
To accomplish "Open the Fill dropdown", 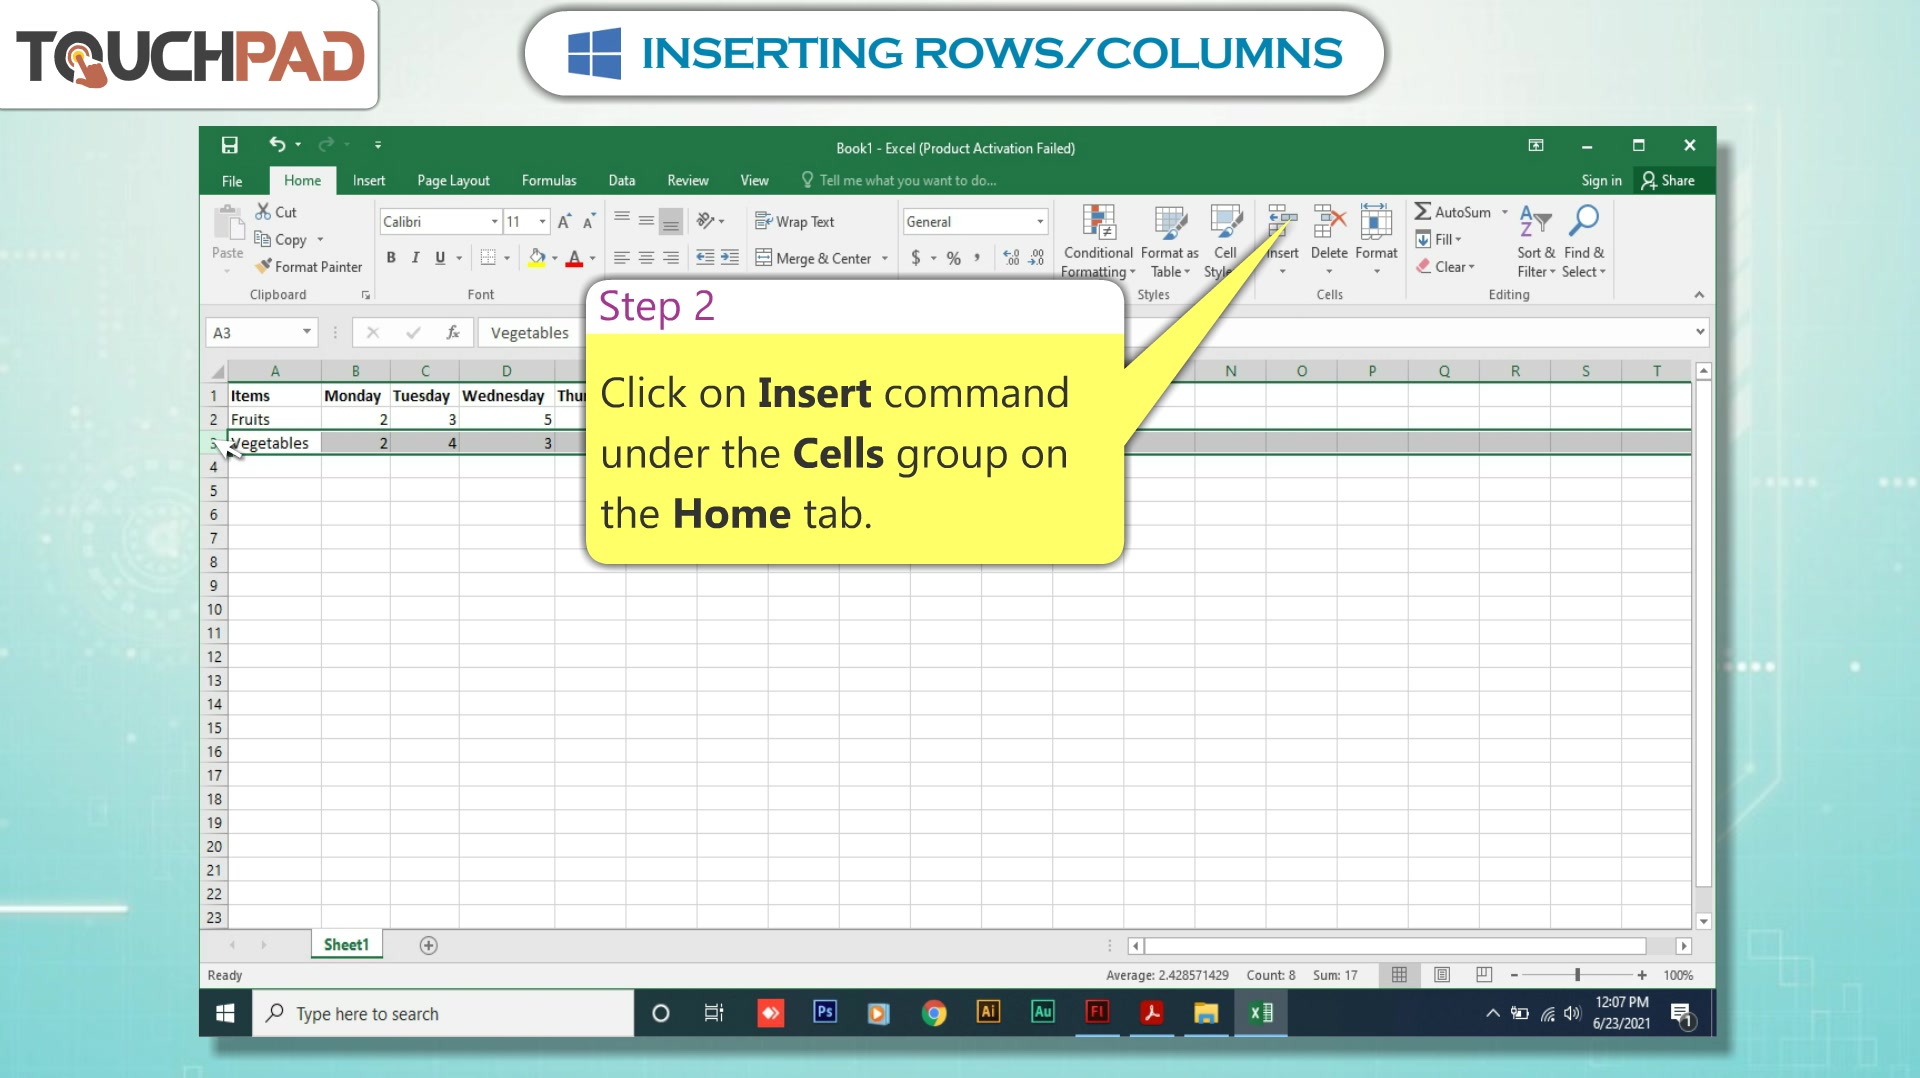I will coord(1439,239).
